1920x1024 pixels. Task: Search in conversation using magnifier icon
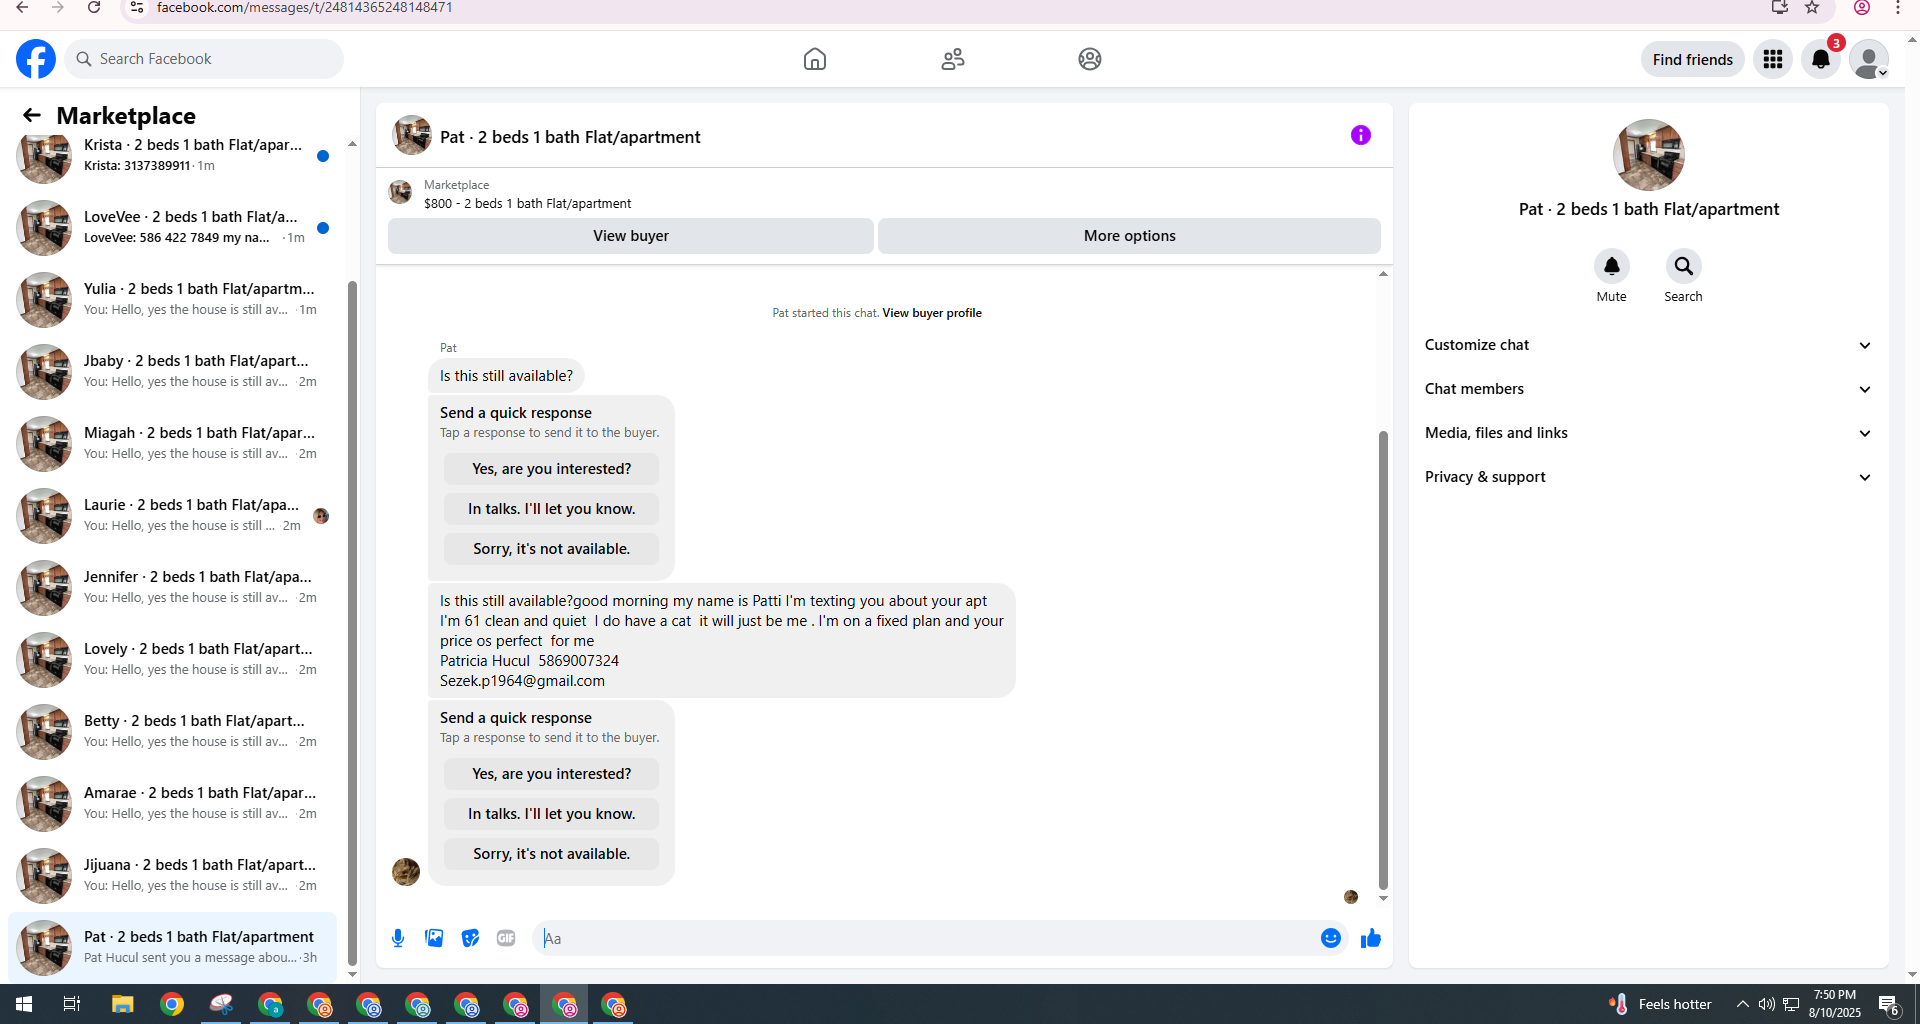pyautogui.click(x=1684, y=266)
